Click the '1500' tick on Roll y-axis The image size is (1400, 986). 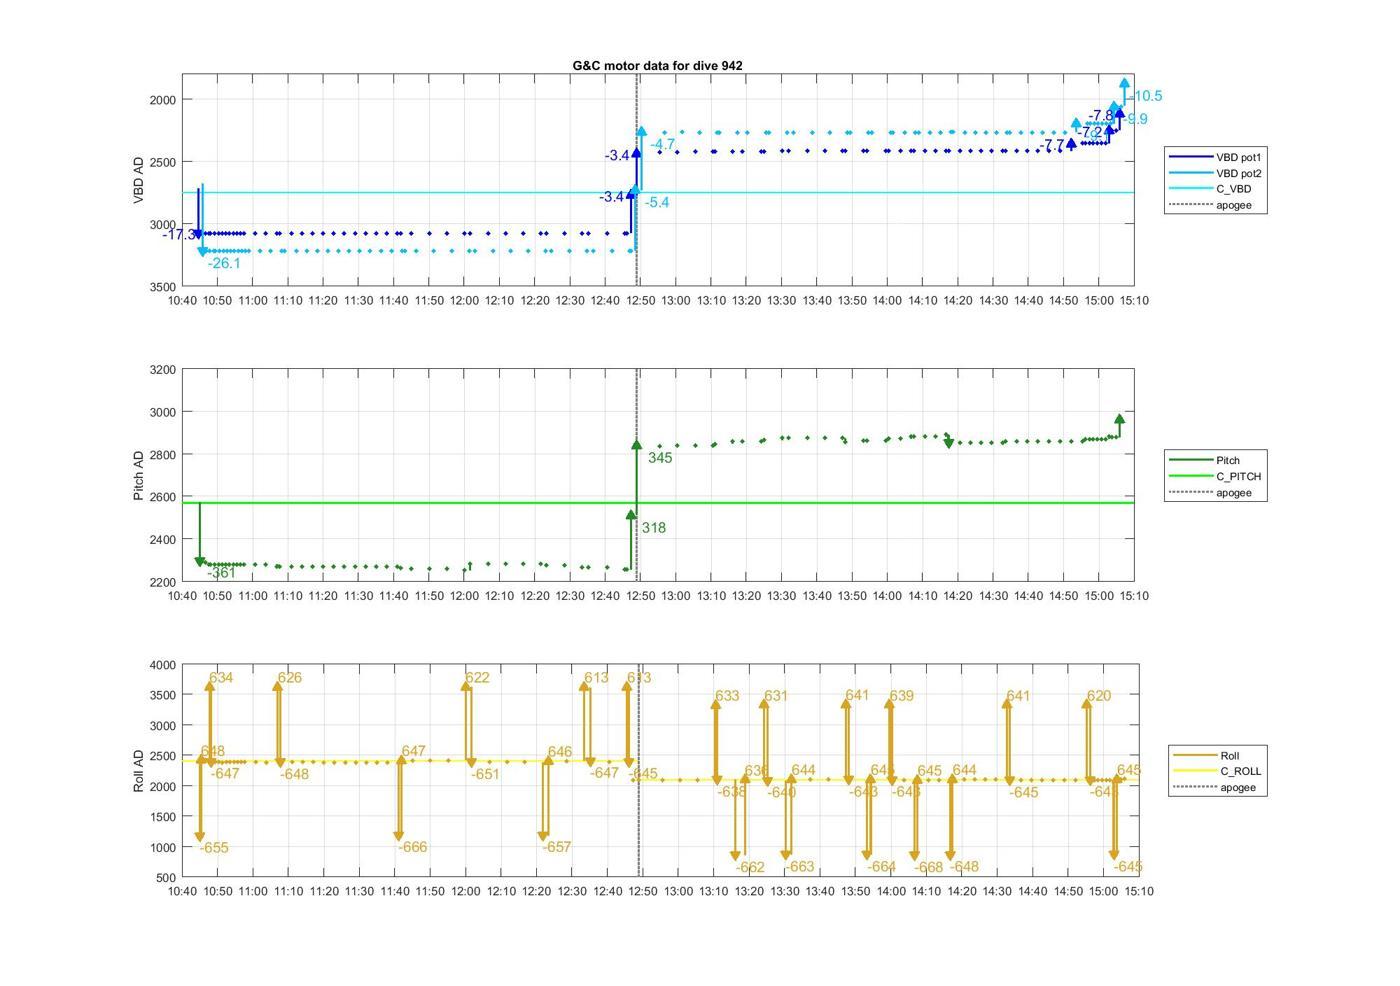(162, 817)
